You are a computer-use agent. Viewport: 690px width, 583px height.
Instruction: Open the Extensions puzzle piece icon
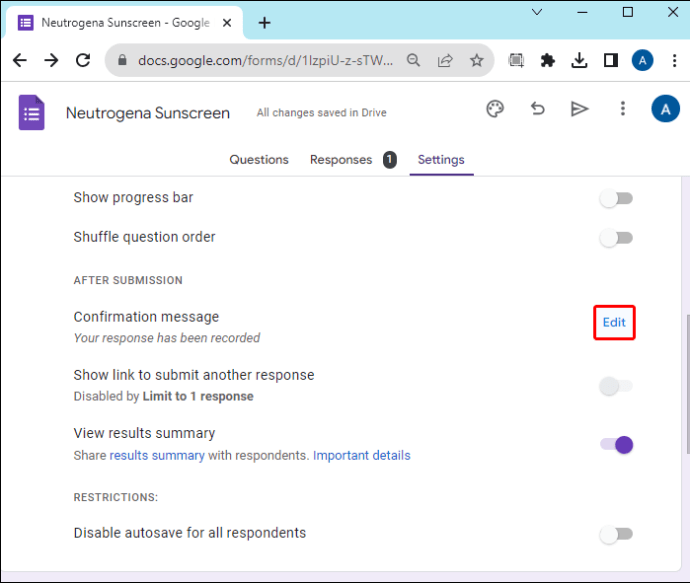pyautogui.click(x=547, y=60)
